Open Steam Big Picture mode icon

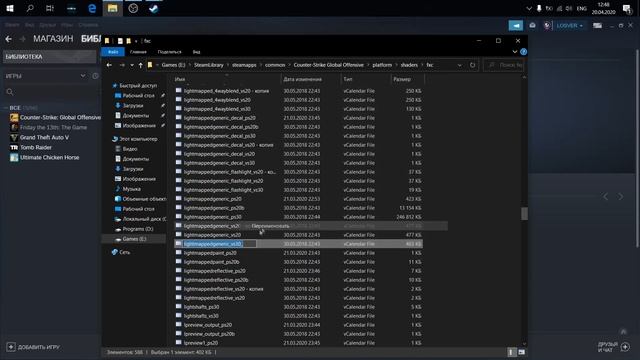(597, 25)
